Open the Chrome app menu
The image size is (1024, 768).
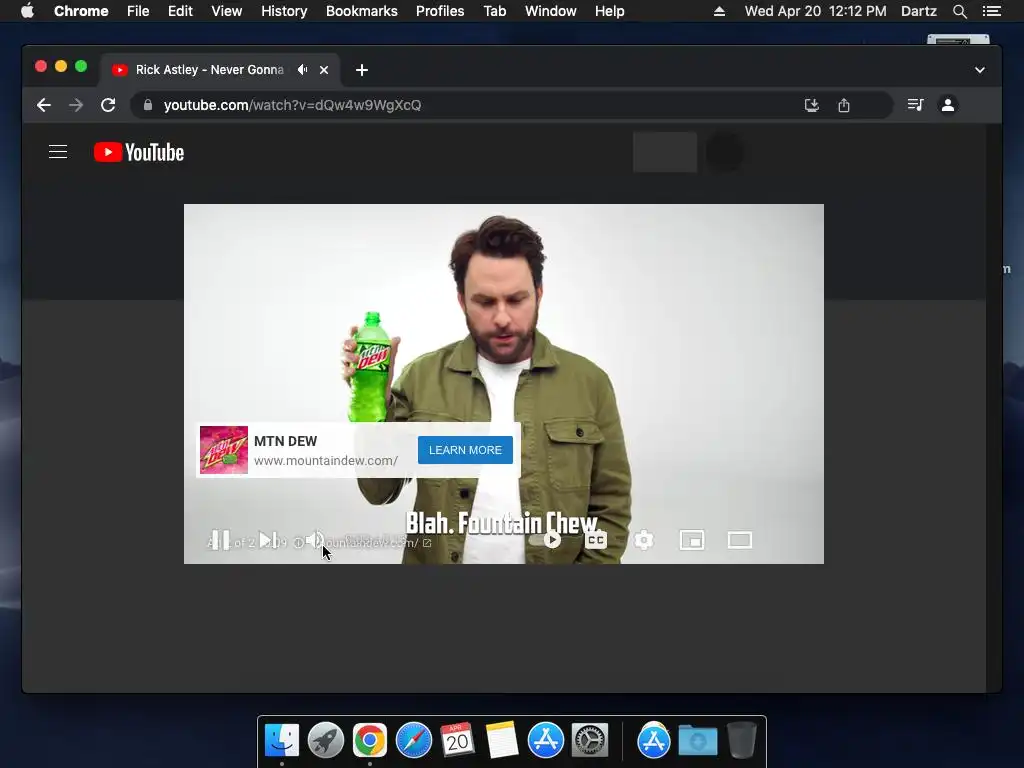click(81, 11)
